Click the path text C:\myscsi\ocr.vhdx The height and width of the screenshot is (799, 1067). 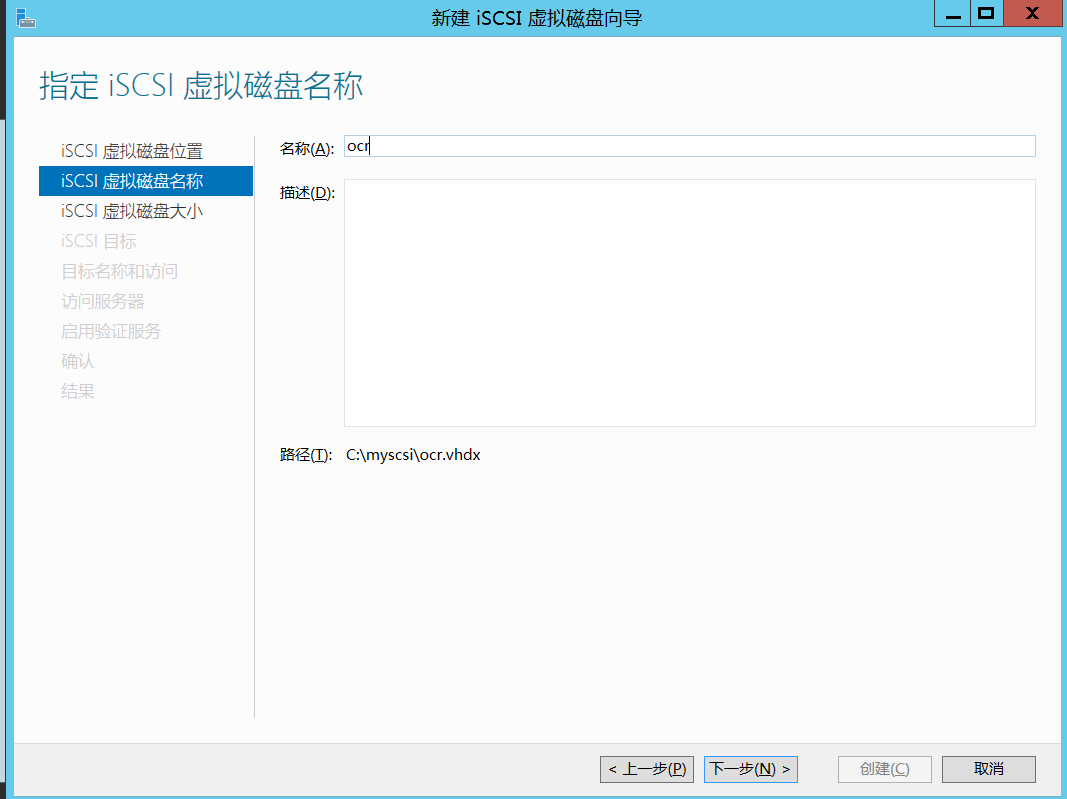click(x=413, y=455)
